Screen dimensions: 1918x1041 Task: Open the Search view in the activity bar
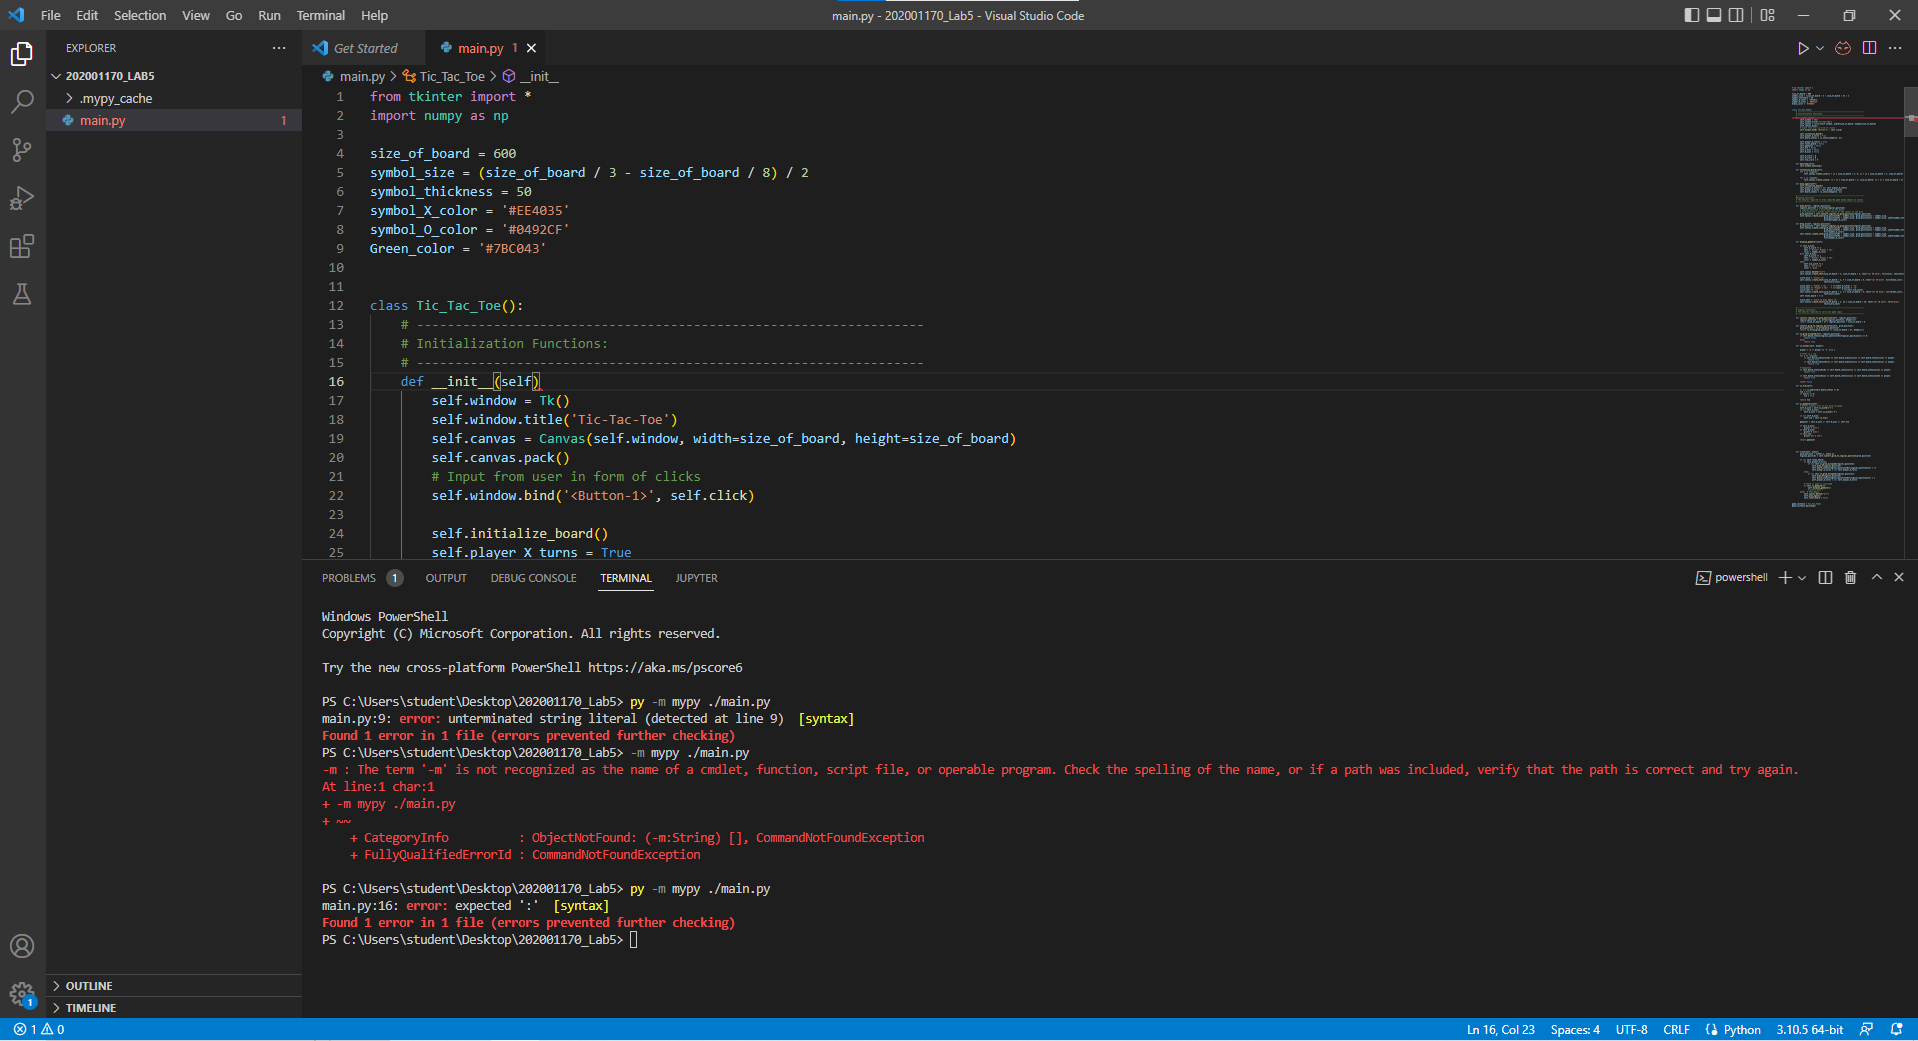(22, 102)
